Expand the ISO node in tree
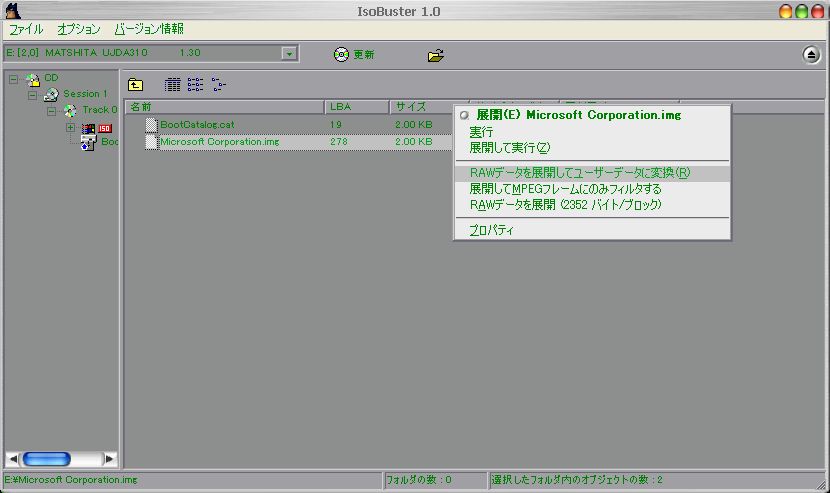 [70, 128]
